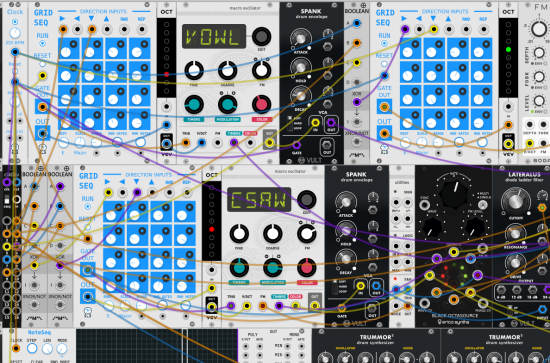
Task: Click COLOR knob on VOWL oscillator
Action: click(x=261, y=104)
